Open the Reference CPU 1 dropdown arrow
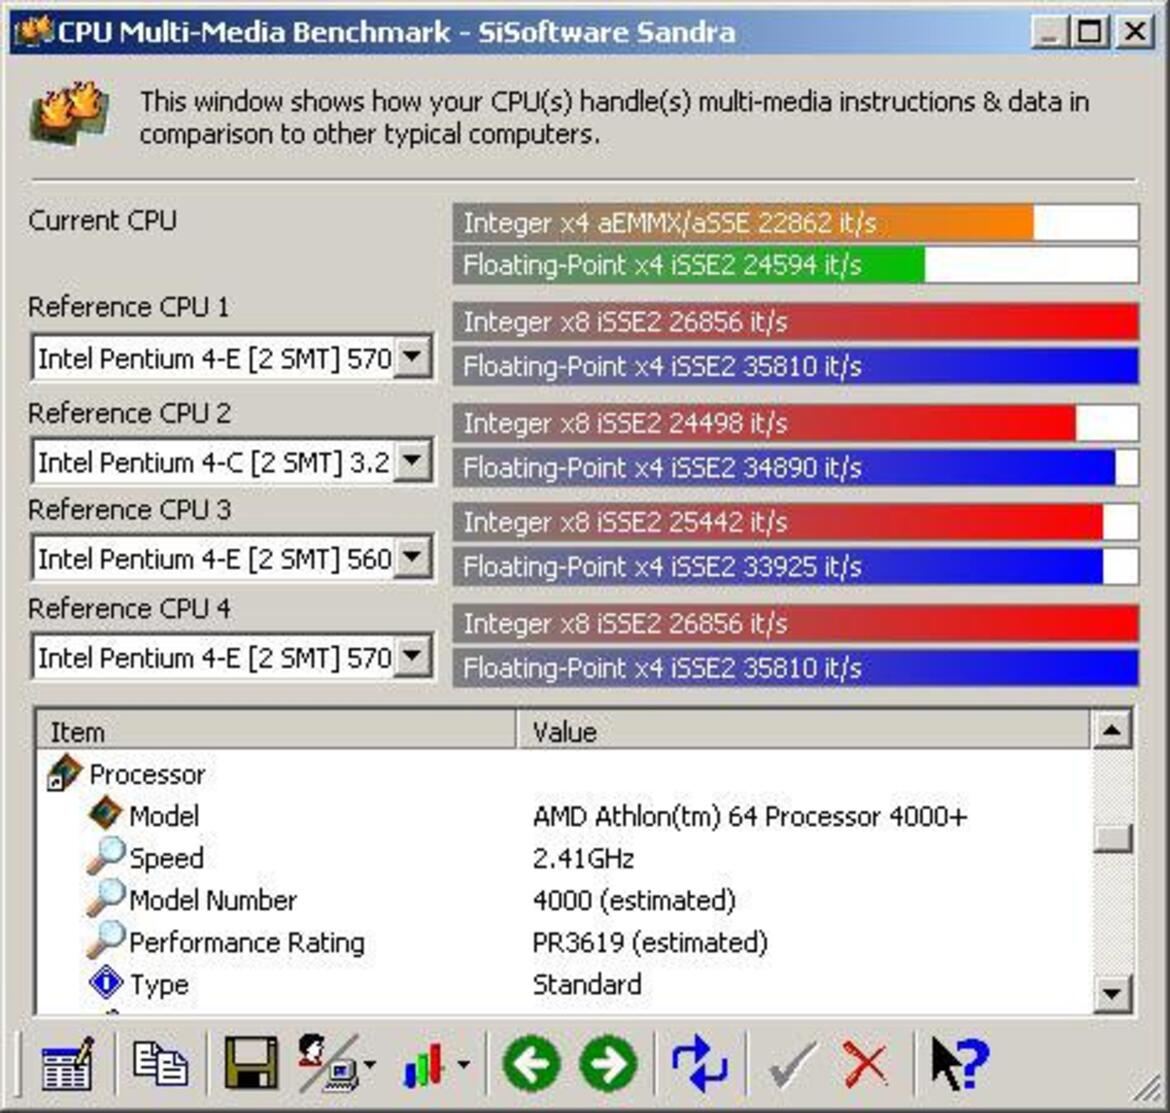 413,357
